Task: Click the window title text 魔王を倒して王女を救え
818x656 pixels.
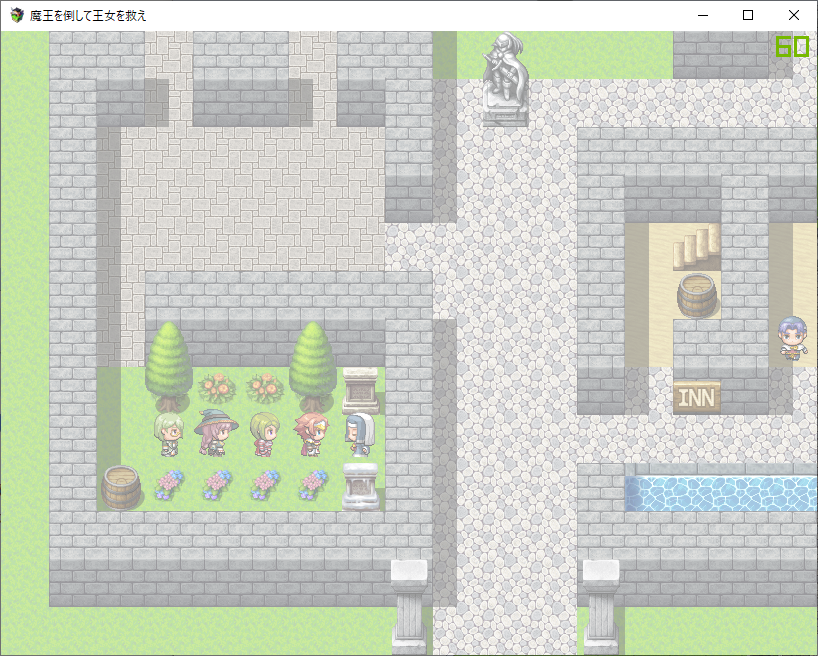Action: click(x=88, y=15)
